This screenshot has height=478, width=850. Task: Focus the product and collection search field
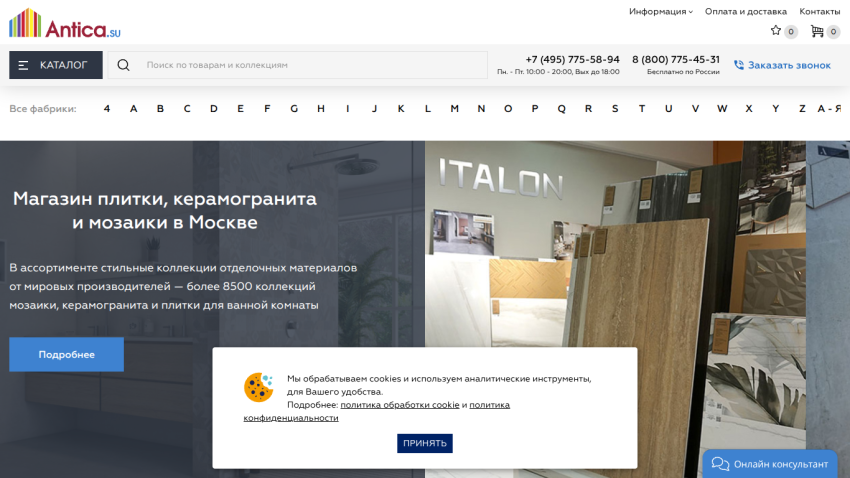pos(298,65)
